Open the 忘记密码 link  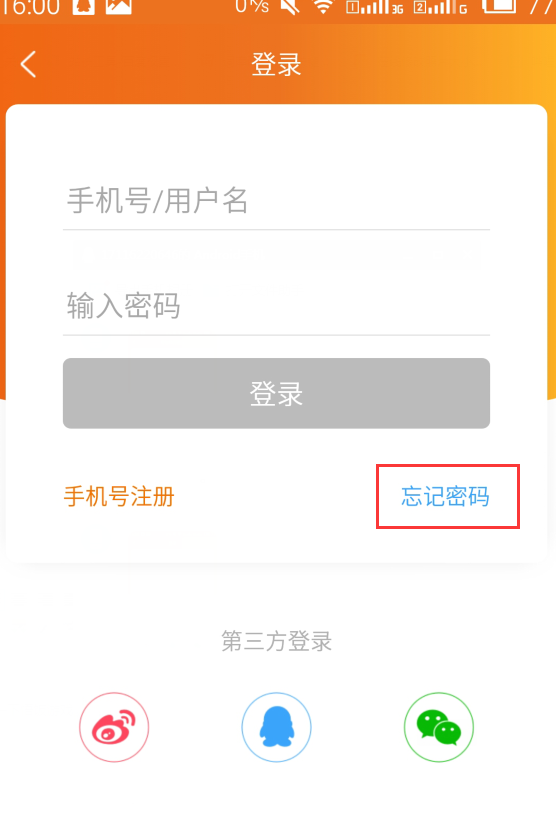(x=445, y=496)
